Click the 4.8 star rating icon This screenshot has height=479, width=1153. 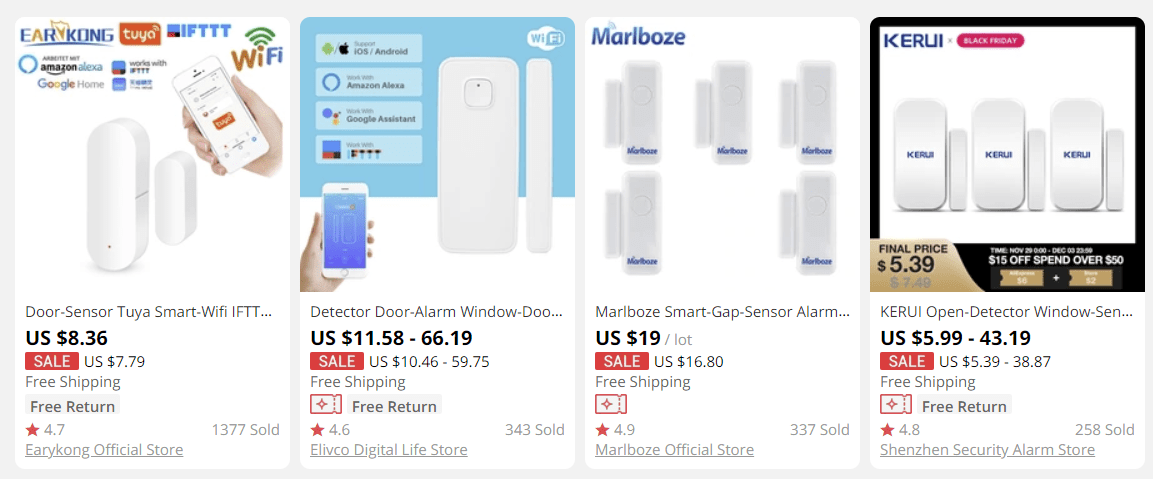pyautogui.click(x=887, y=430)
